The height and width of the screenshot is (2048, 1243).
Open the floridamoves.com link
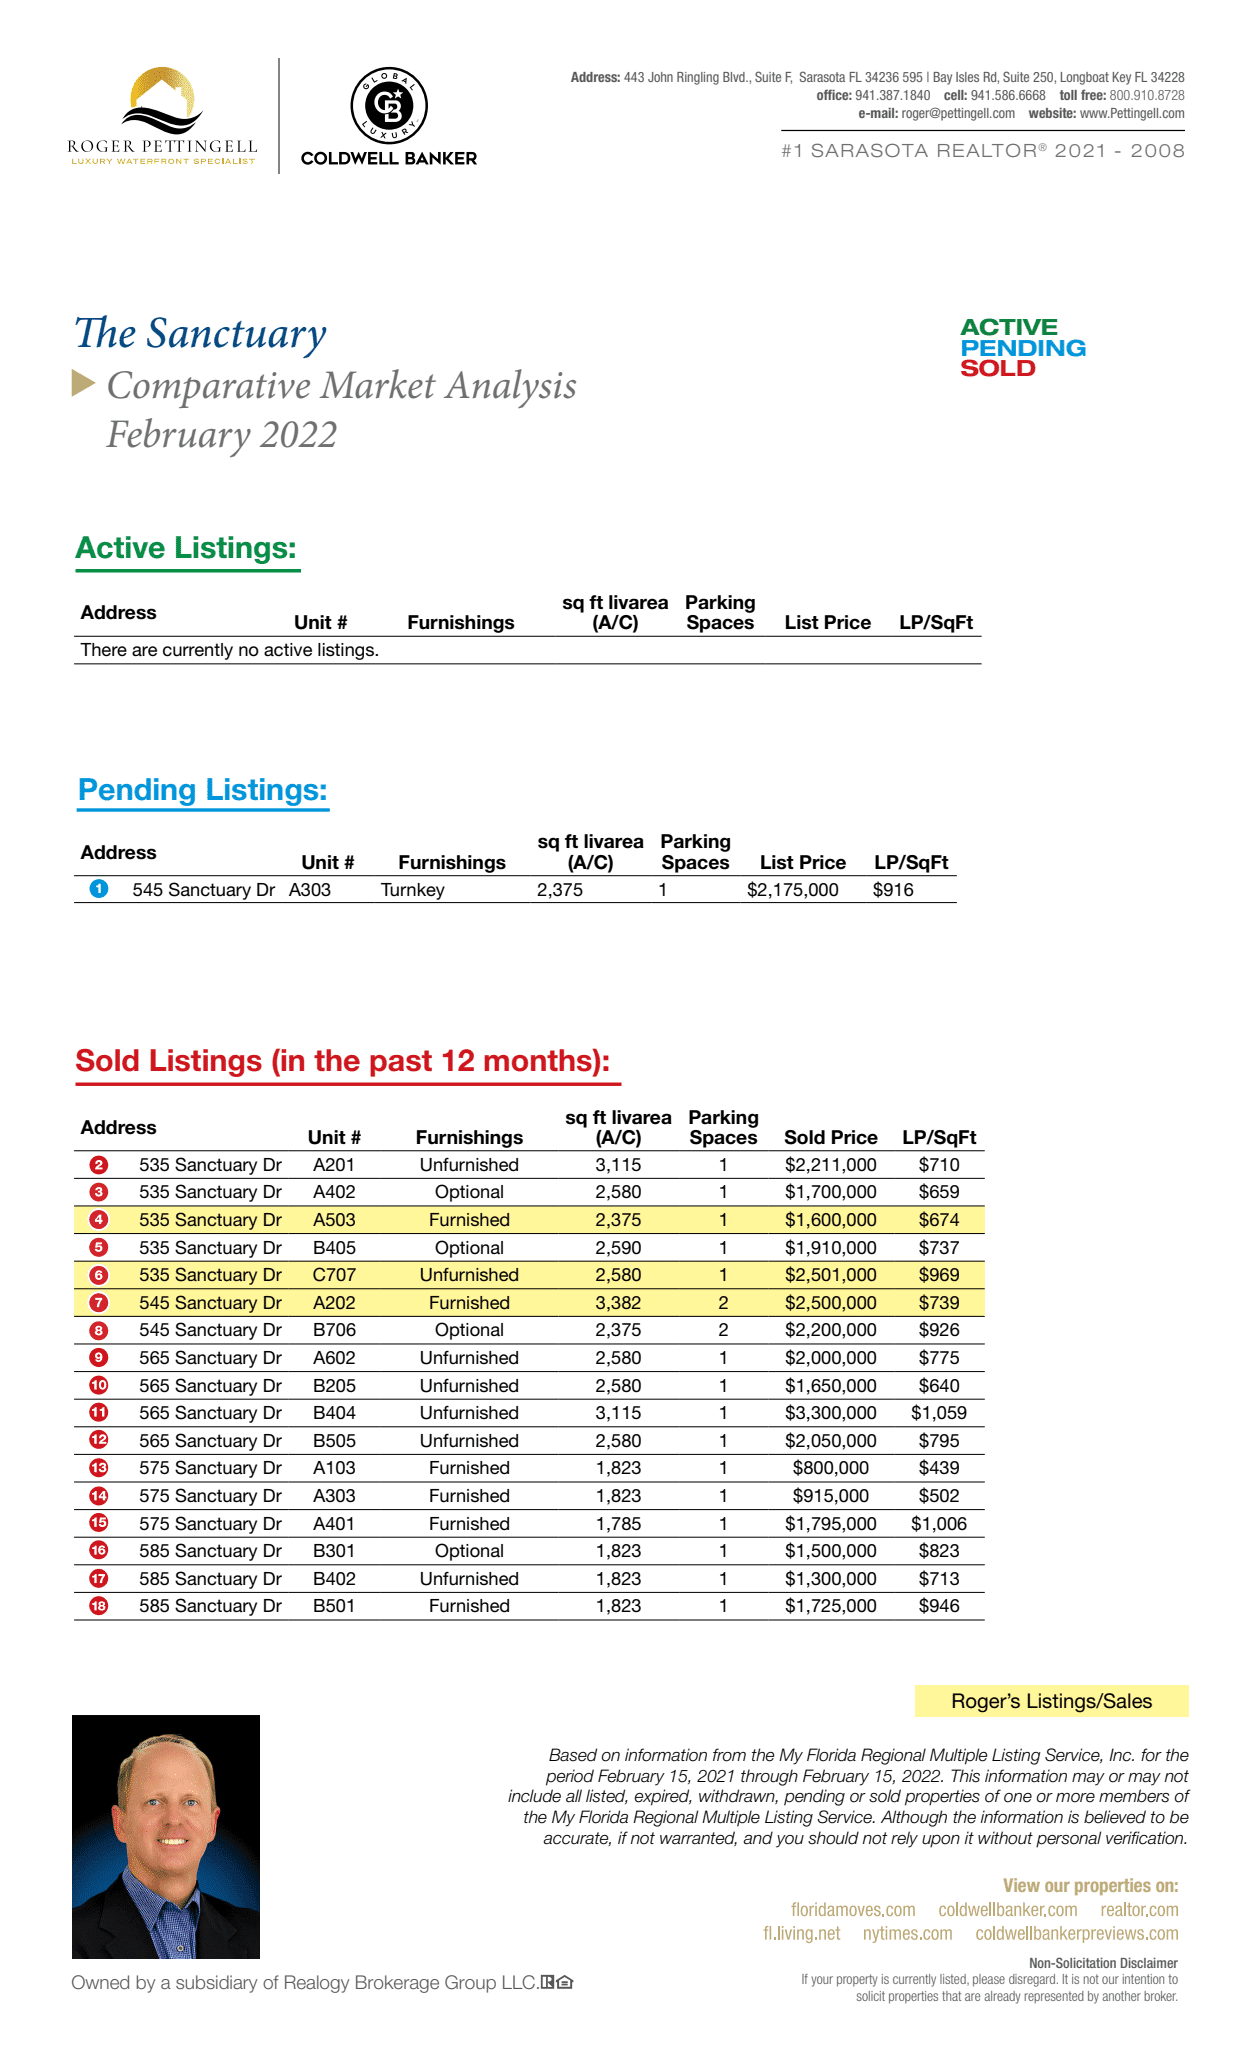(853, 1910)
